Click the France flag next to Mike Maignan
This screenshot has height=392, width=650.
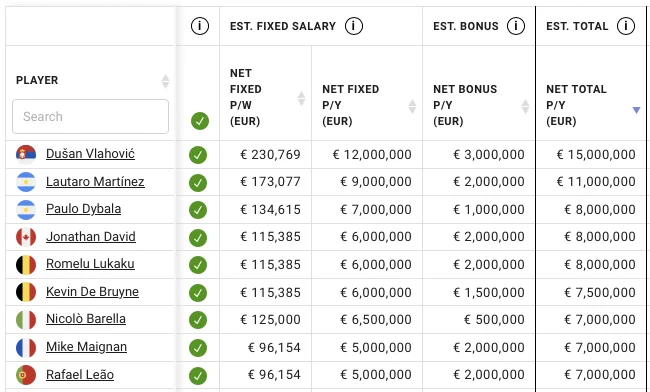pos(26,348)
